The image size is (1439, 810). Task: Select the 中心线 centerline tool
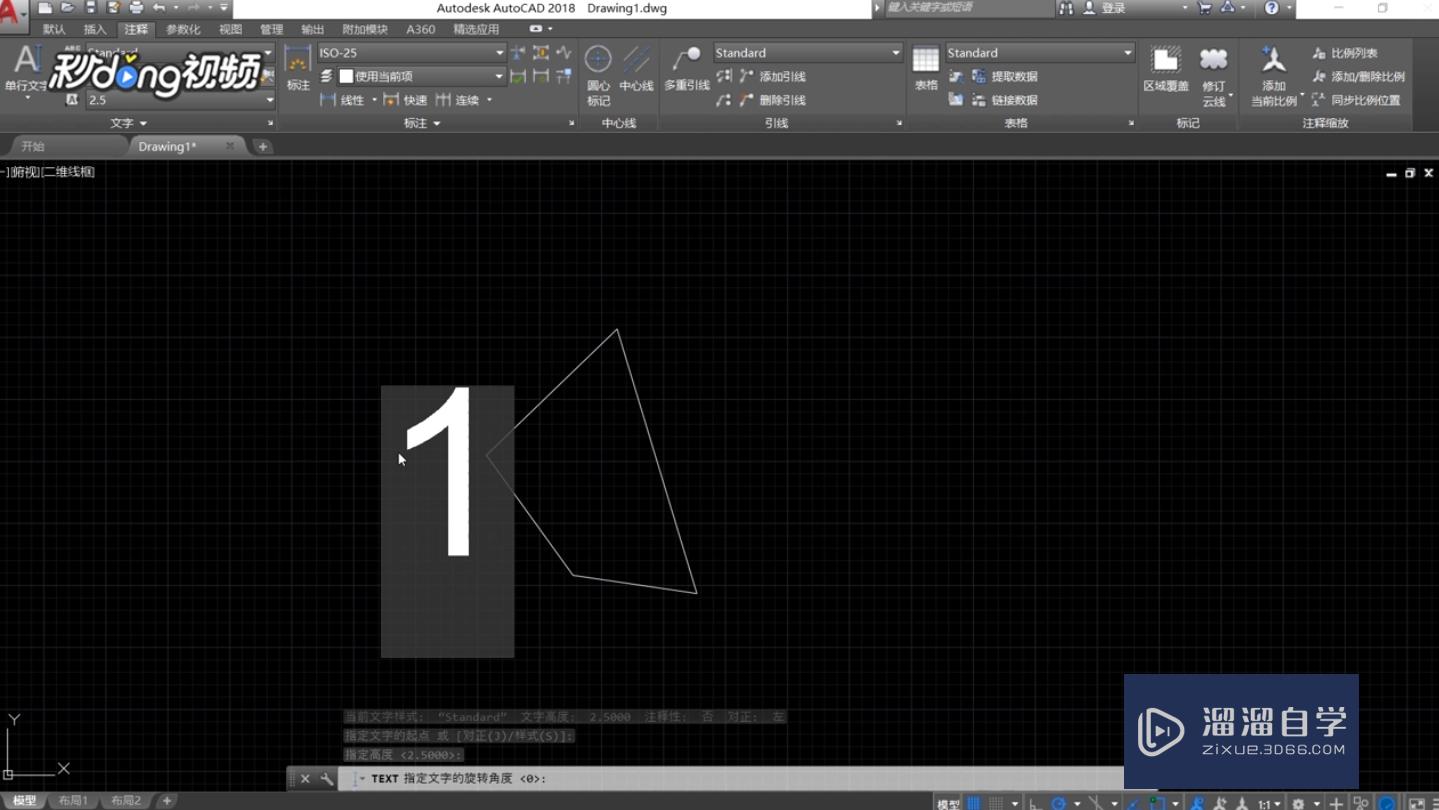636,68
